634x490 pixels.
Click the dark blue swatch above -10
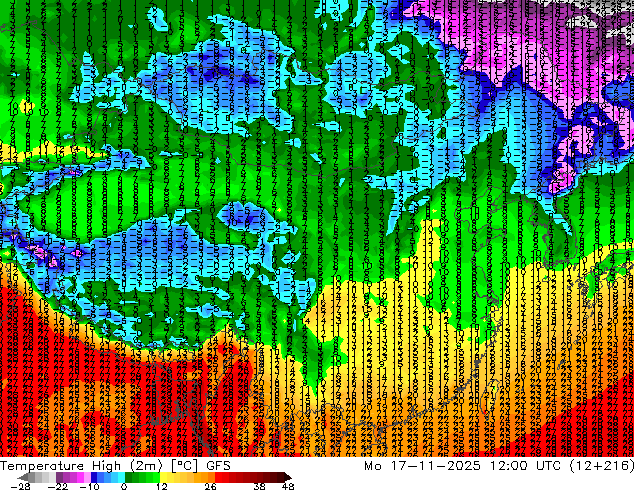94,478
